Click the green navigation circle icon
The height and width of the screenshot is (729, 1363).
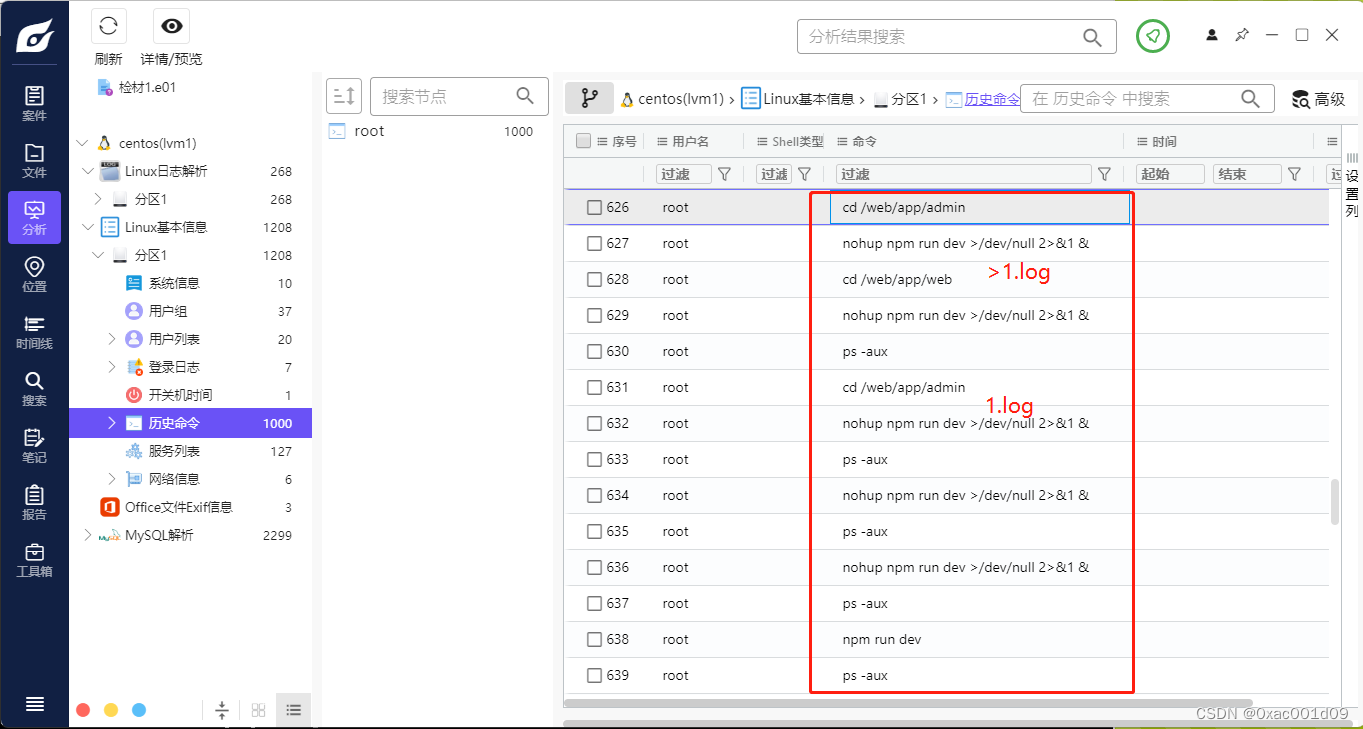(1153, 36)
